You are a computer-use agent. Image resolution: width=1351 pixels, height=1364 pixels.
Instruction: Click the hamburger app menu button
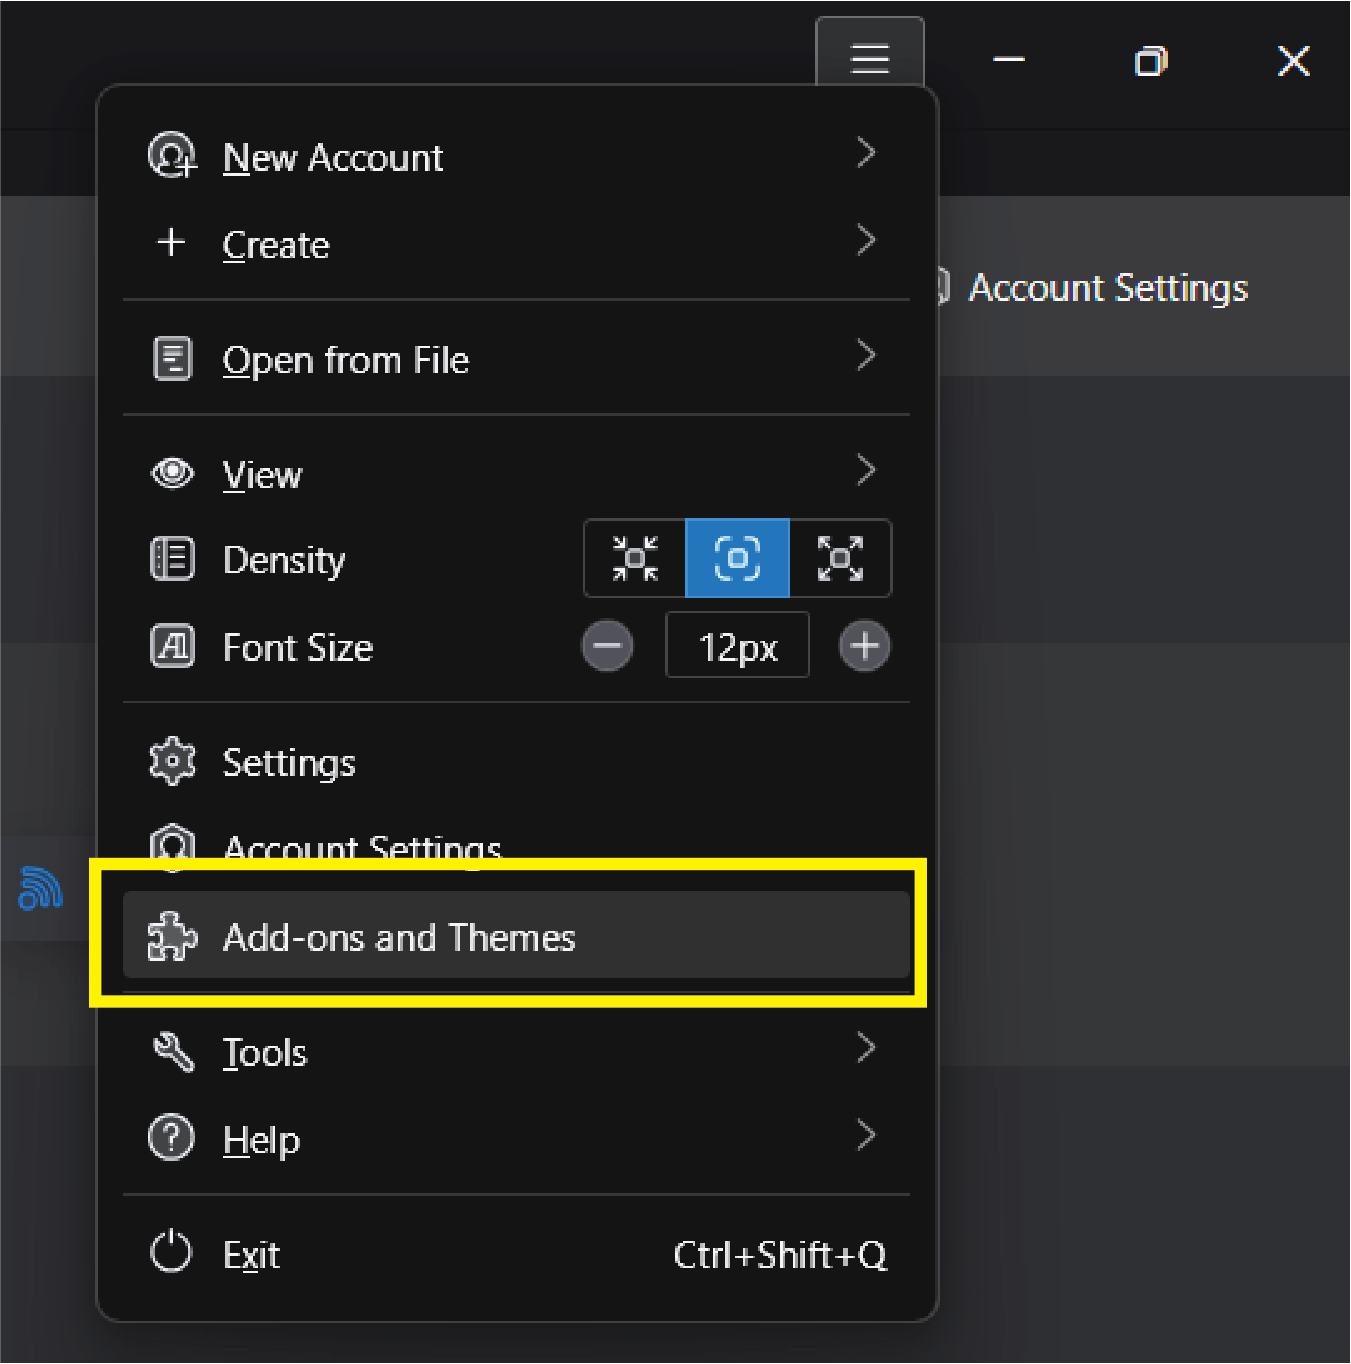coord(869,58)
